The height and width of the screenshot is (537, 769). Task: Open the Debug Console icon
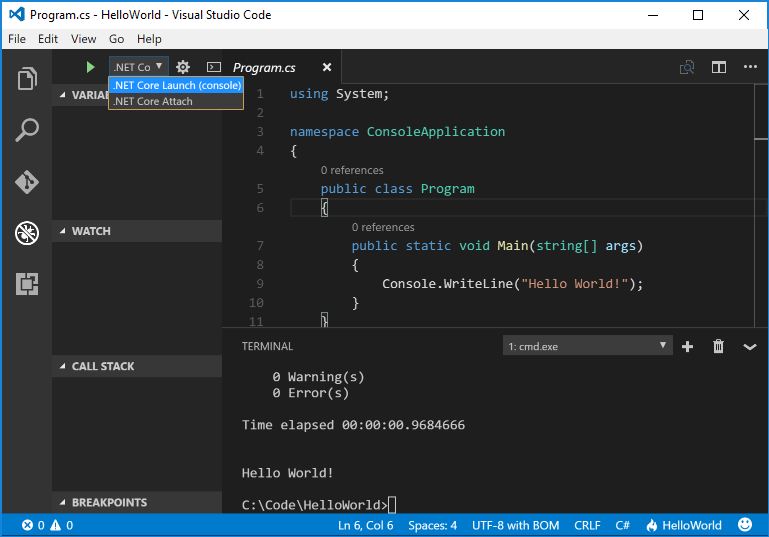(214, 67)
